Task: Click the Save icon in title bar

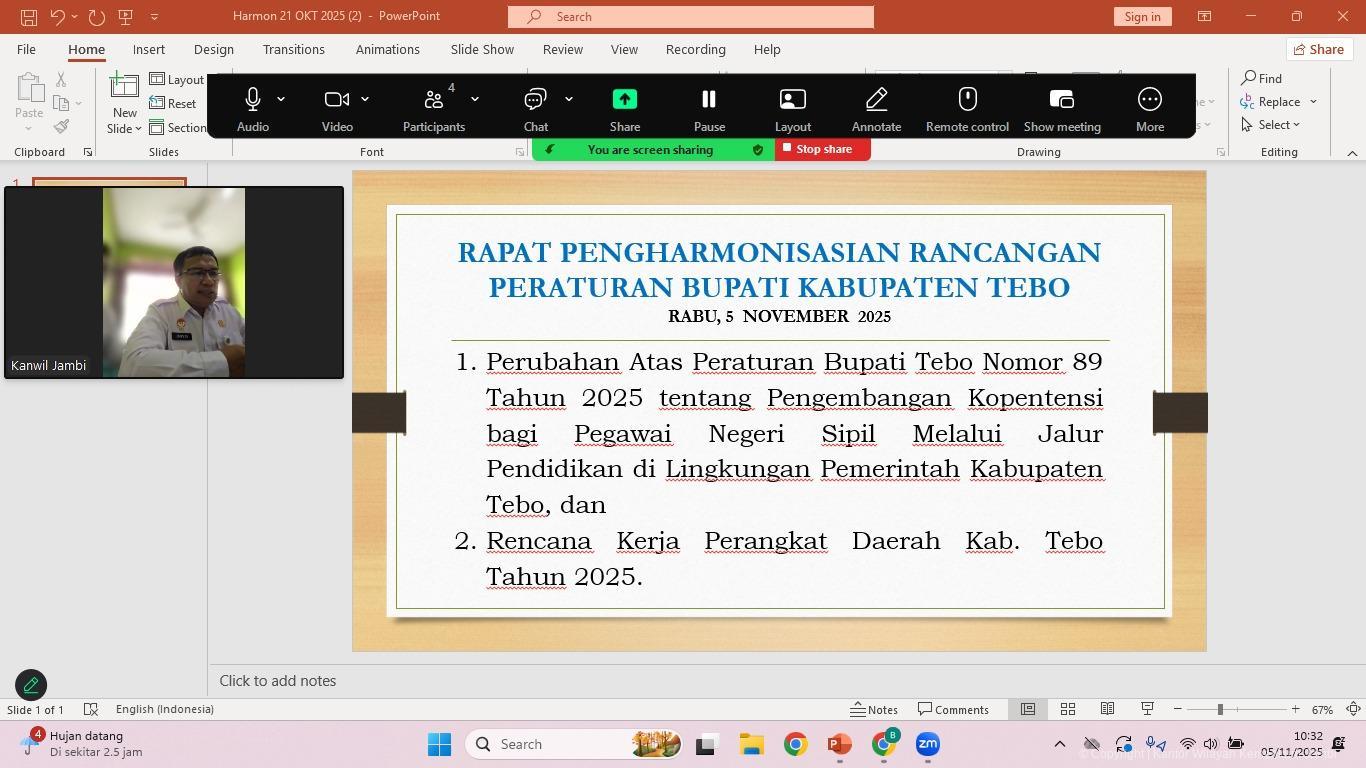Action: pos(29,16)
